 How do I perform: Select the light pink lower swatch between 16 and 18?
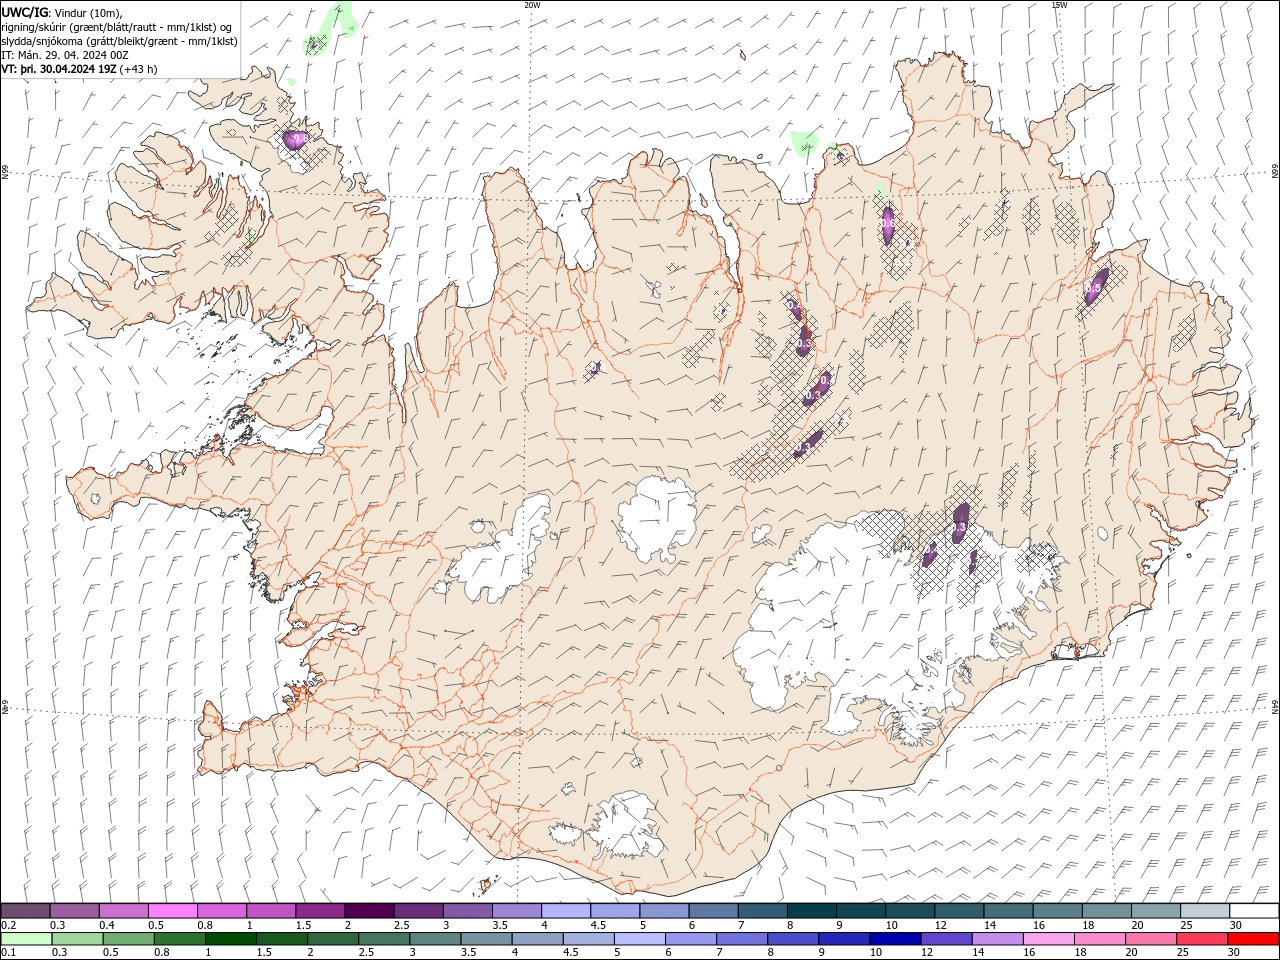[x=1049, y=939]
